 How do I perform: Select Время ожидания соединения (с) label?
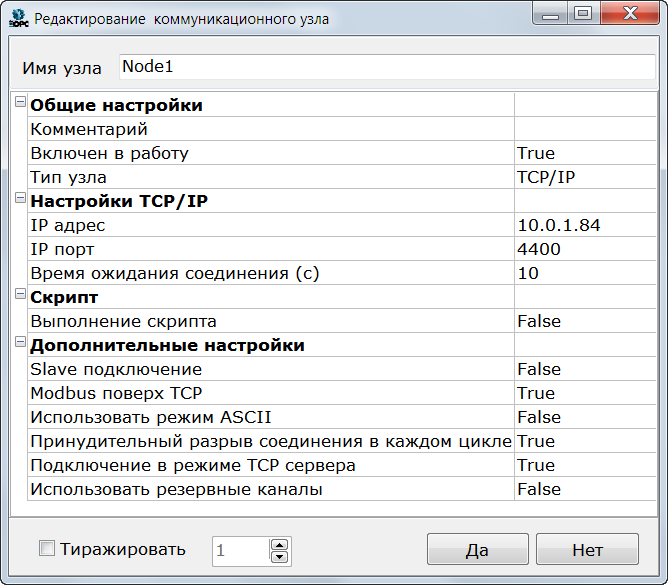(x=175, y=273)
